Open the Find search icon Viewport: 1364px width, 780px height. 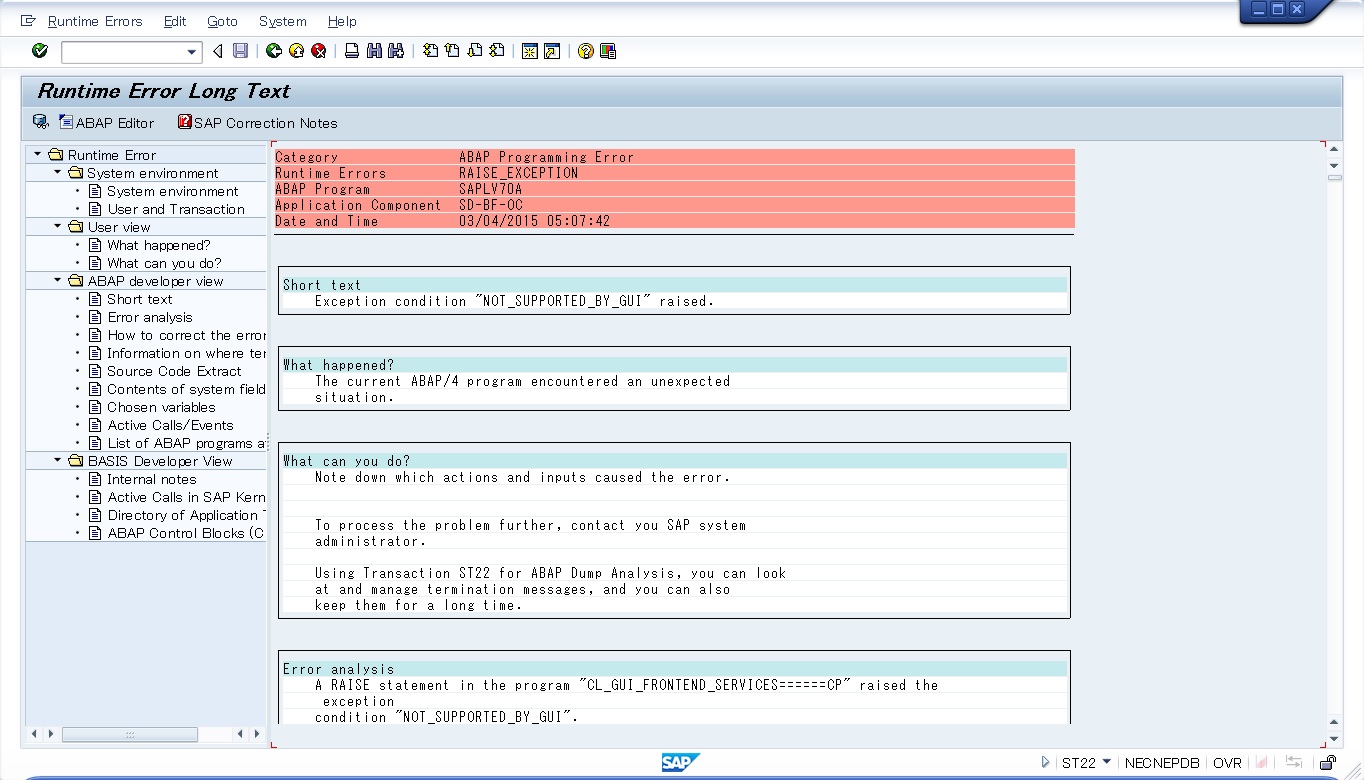(x=373, y=51)
